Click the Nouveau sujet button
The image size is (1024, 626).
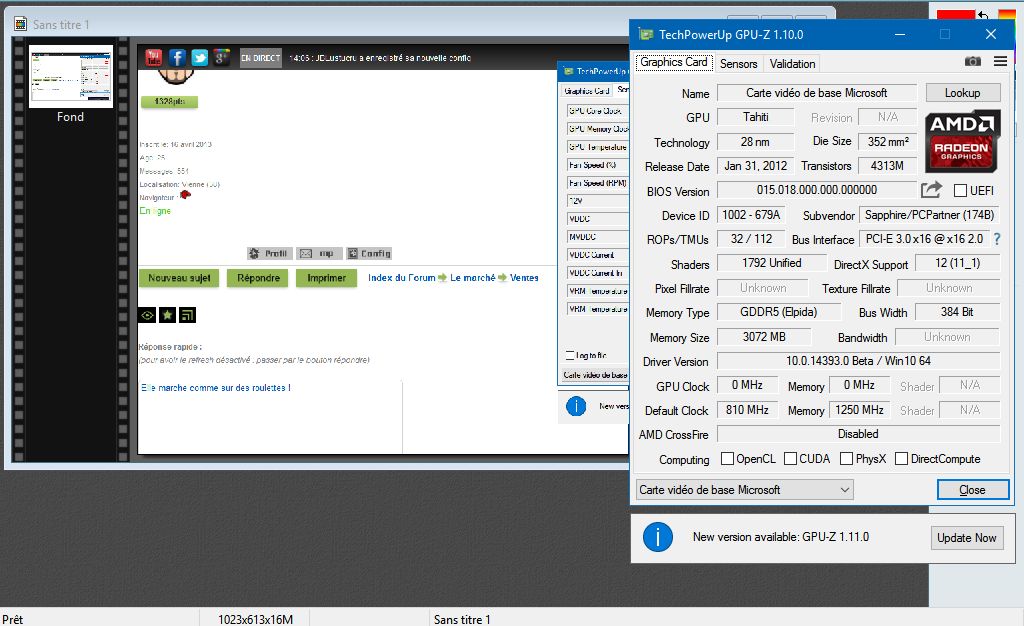[179, 278]
